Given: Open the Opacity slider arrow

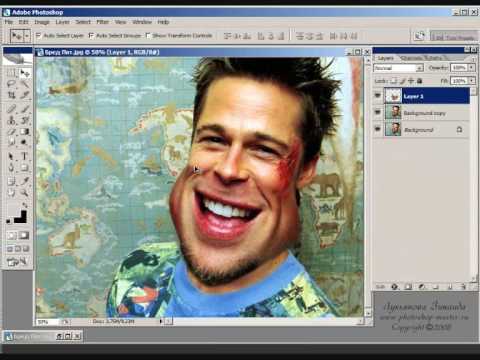Looking at the screenshot, I should (471, 68).
